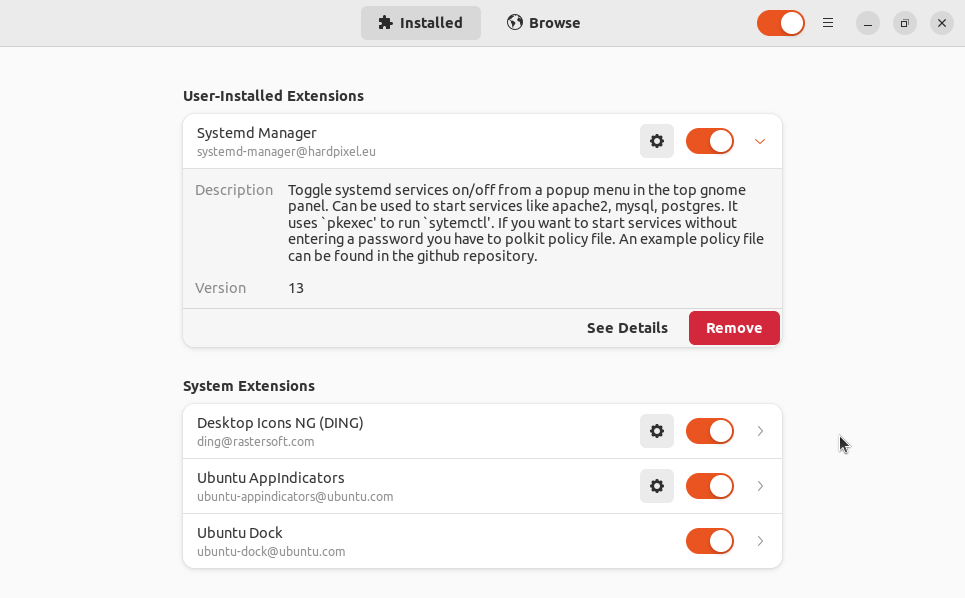Turn off Desktop Icons NG (DING) switch
The image size is (965, 598).
[x=710, y=431]
